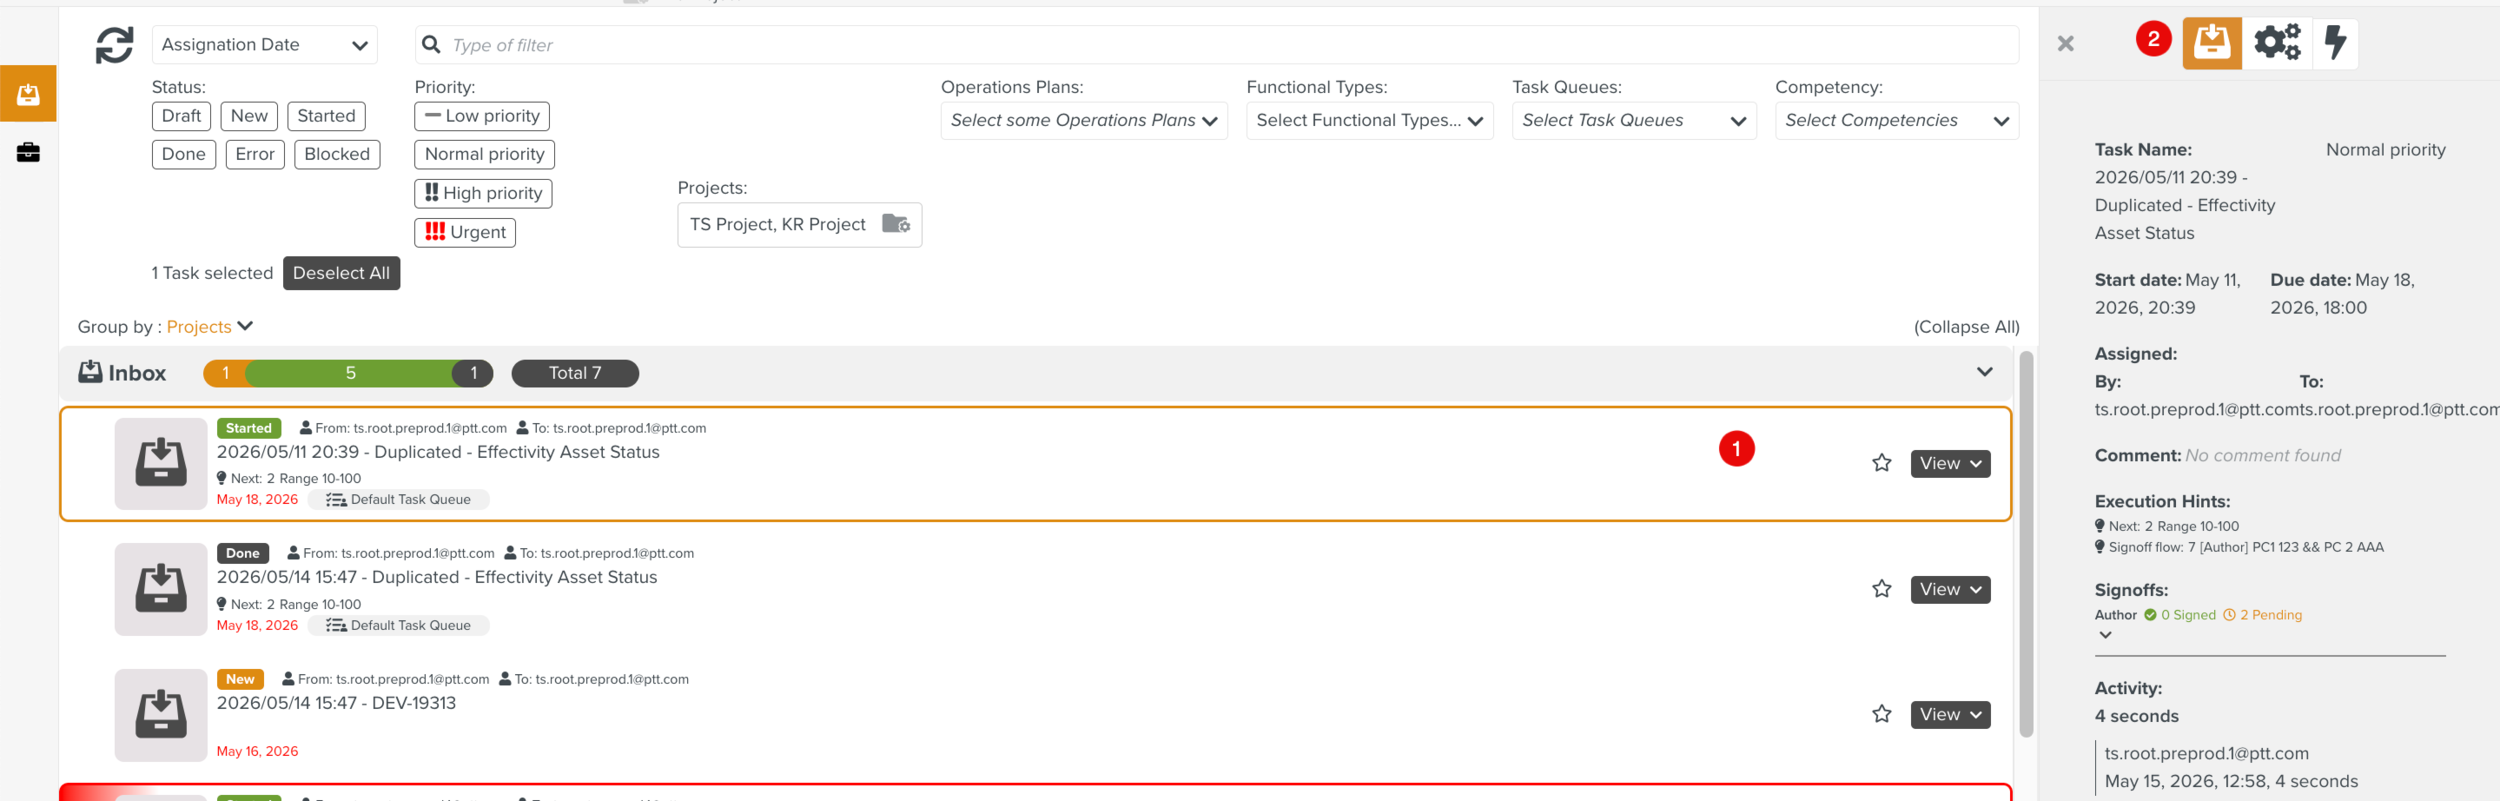Screen dimensions: 2500x801
Task: Click the Done task's inbox thumbnail
Action: tap(161, 590)
